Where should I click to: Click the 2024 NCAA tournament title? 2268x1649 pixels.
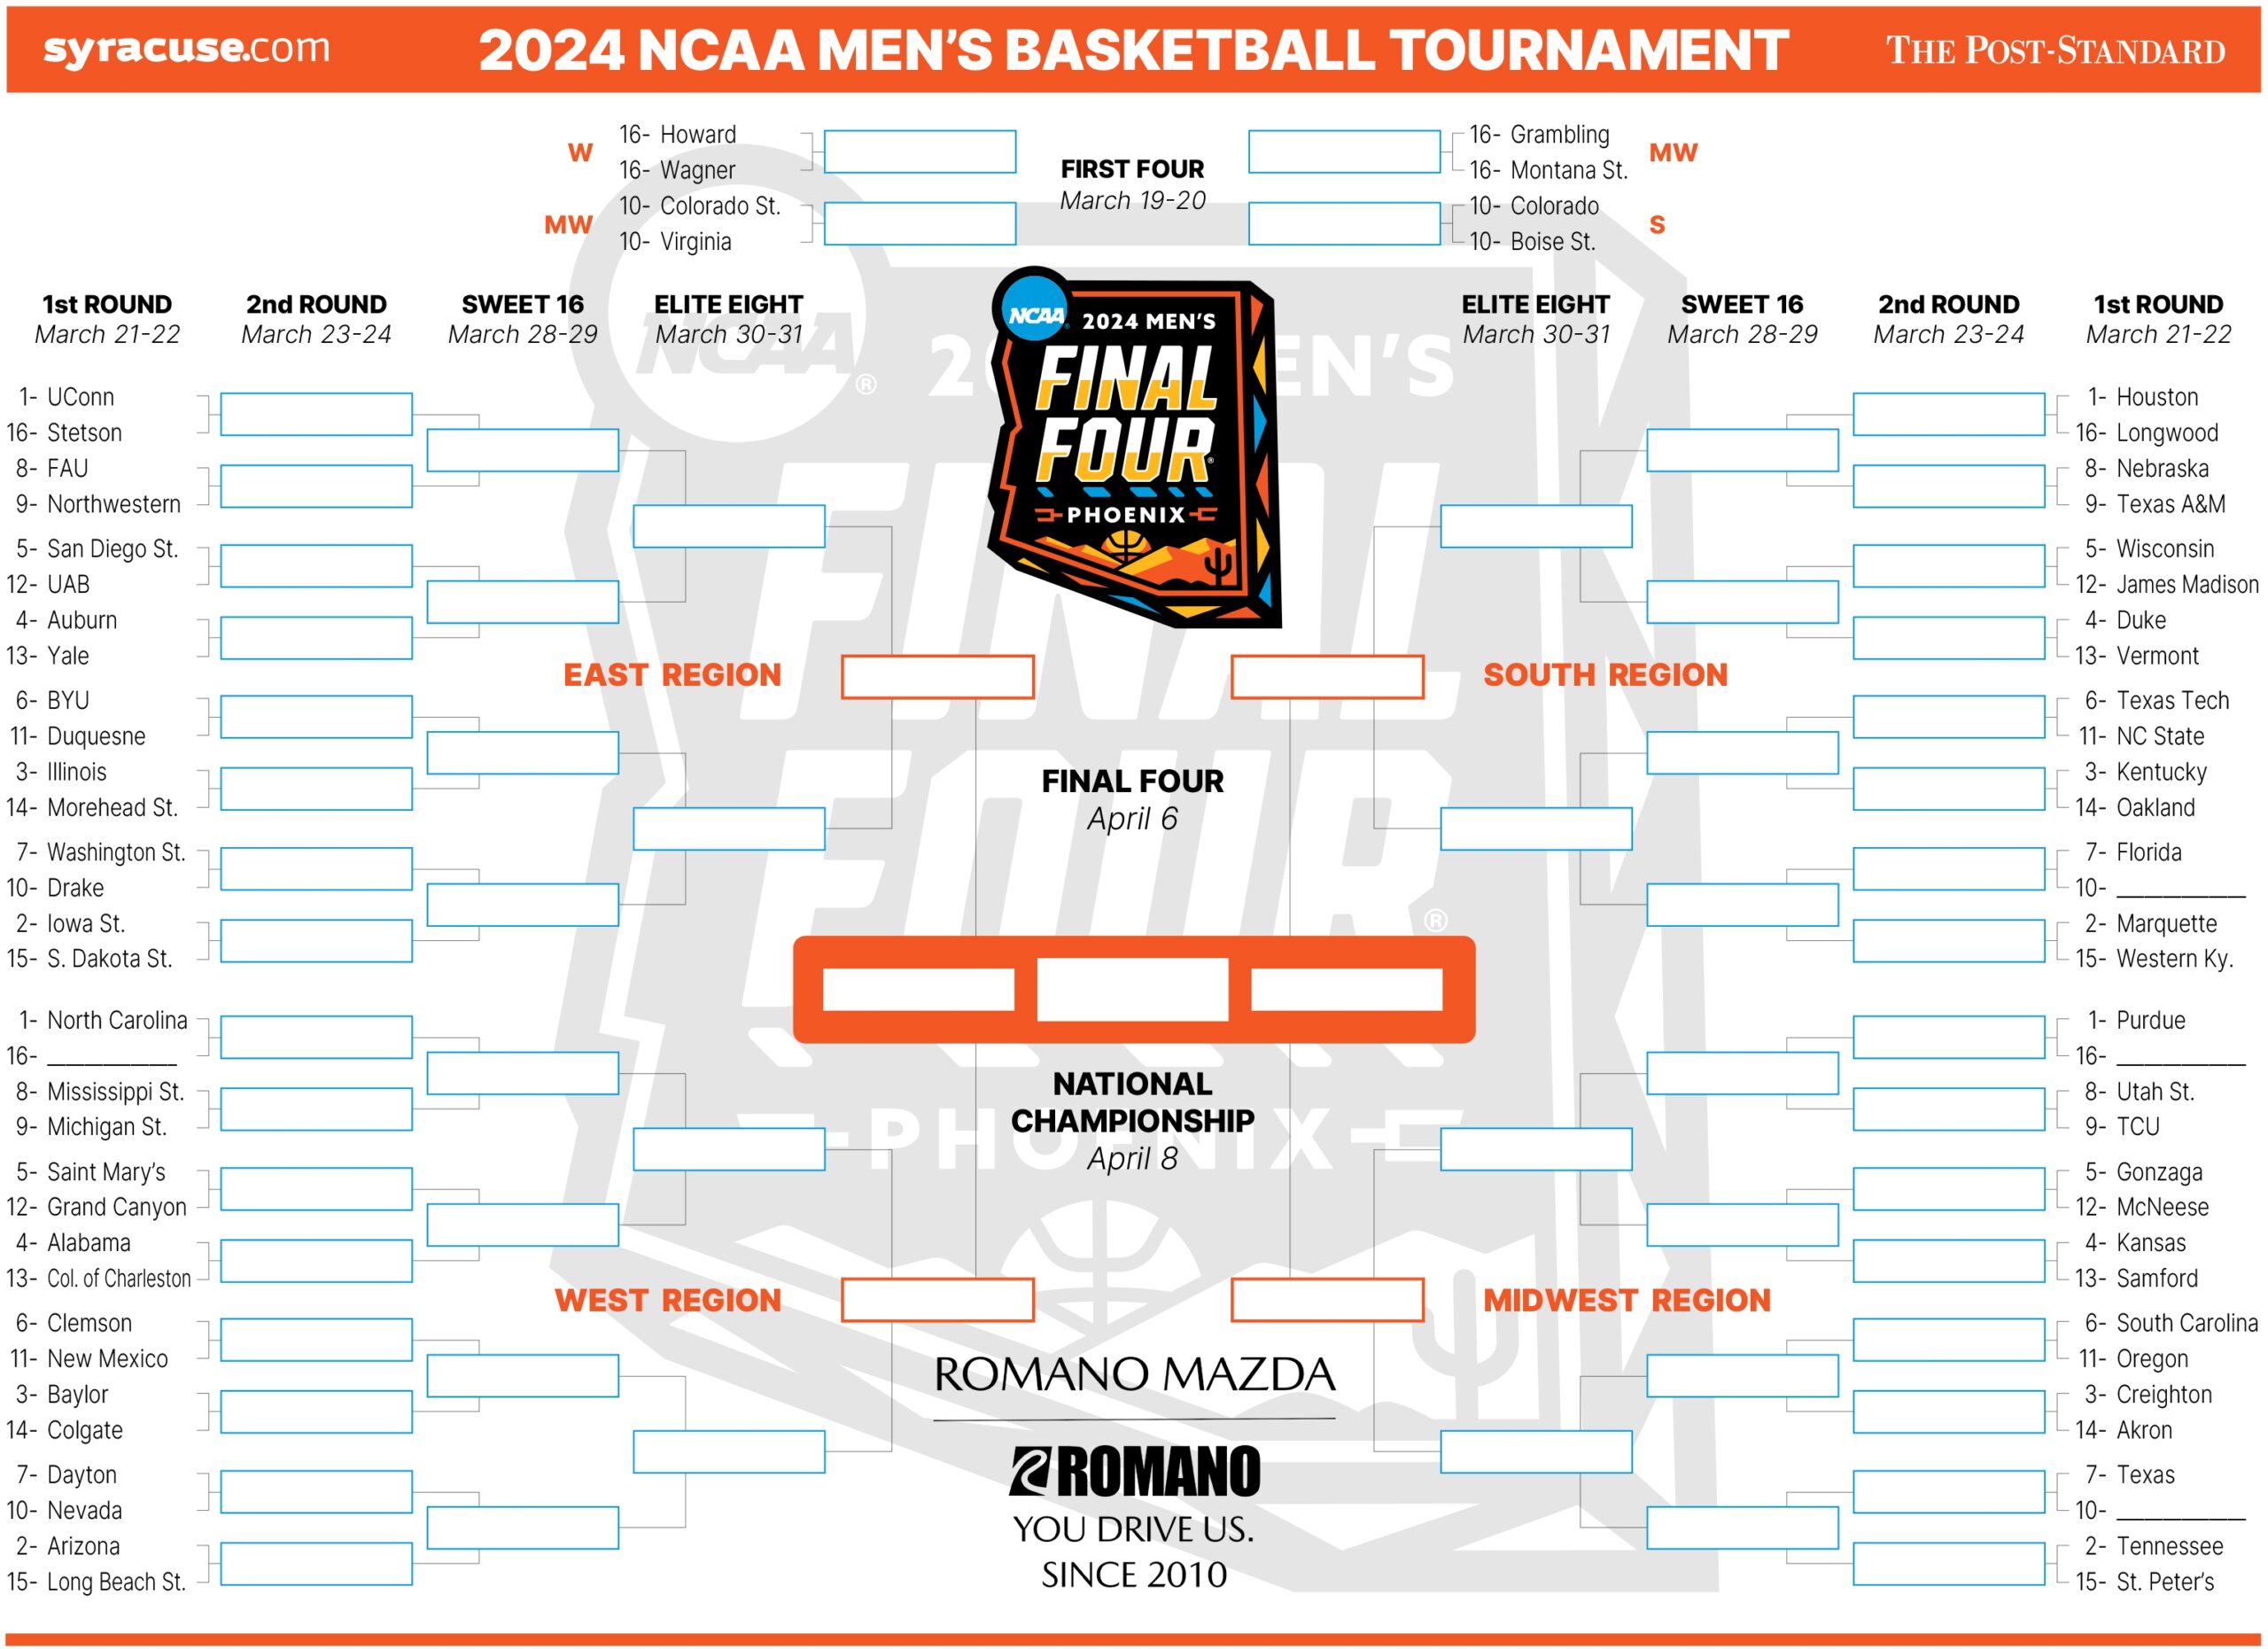1133,50
